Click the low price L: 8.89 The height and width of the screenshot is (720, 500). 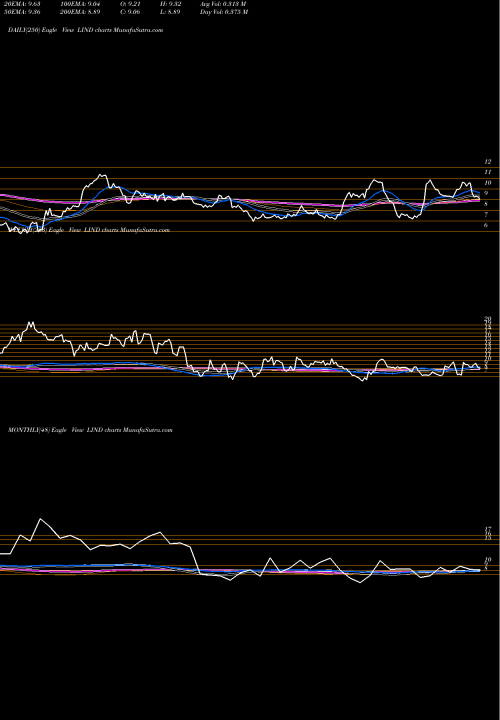pyautogui.click(x=170, y=12)
